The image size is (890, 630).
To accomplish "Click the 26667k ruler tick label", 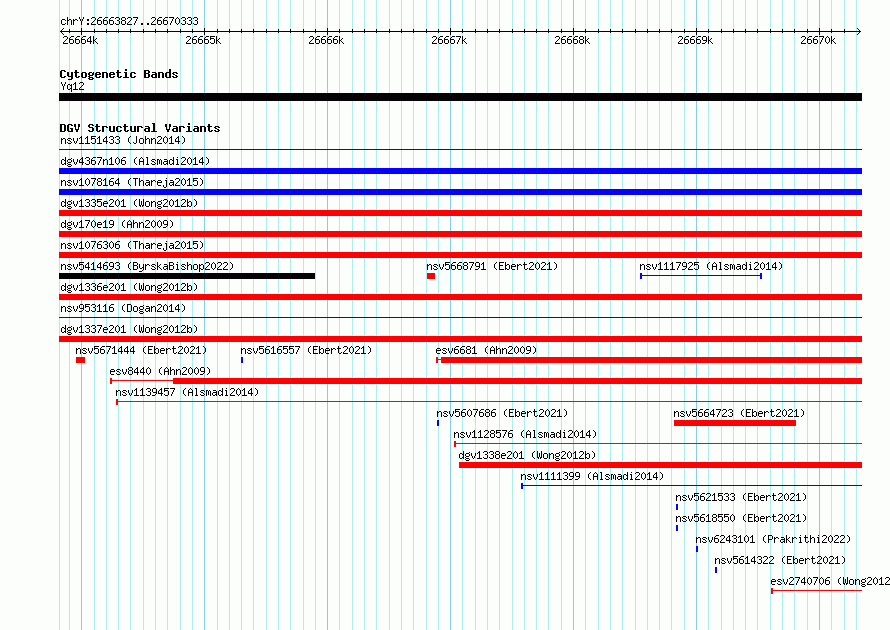I will (x=449, y=40).
